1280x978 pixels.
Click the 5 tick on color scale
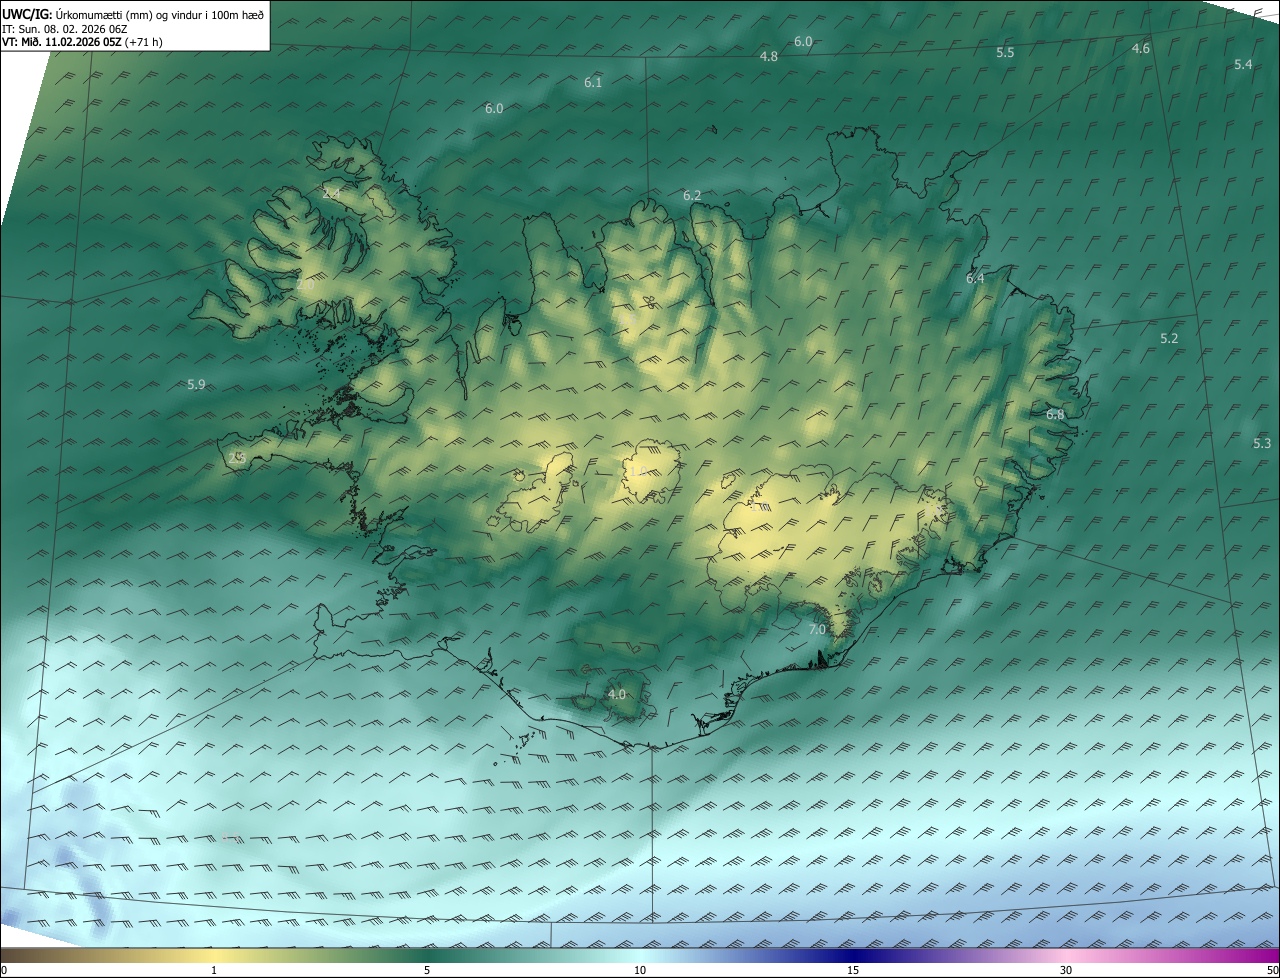click(427, 970)
